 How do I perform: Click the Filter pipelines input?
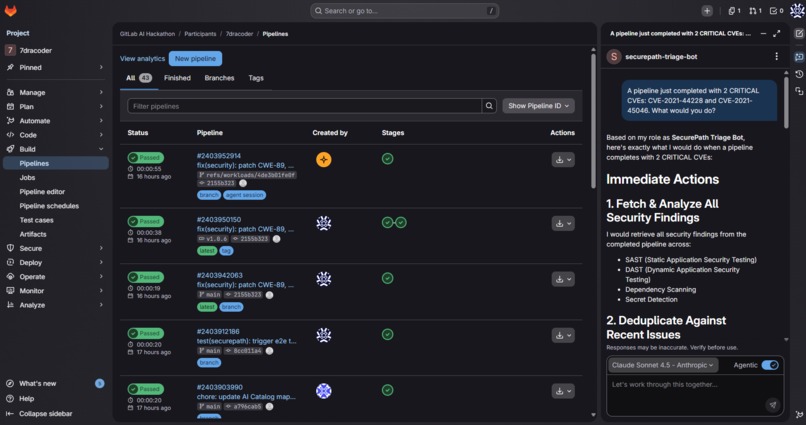point(304,106)
